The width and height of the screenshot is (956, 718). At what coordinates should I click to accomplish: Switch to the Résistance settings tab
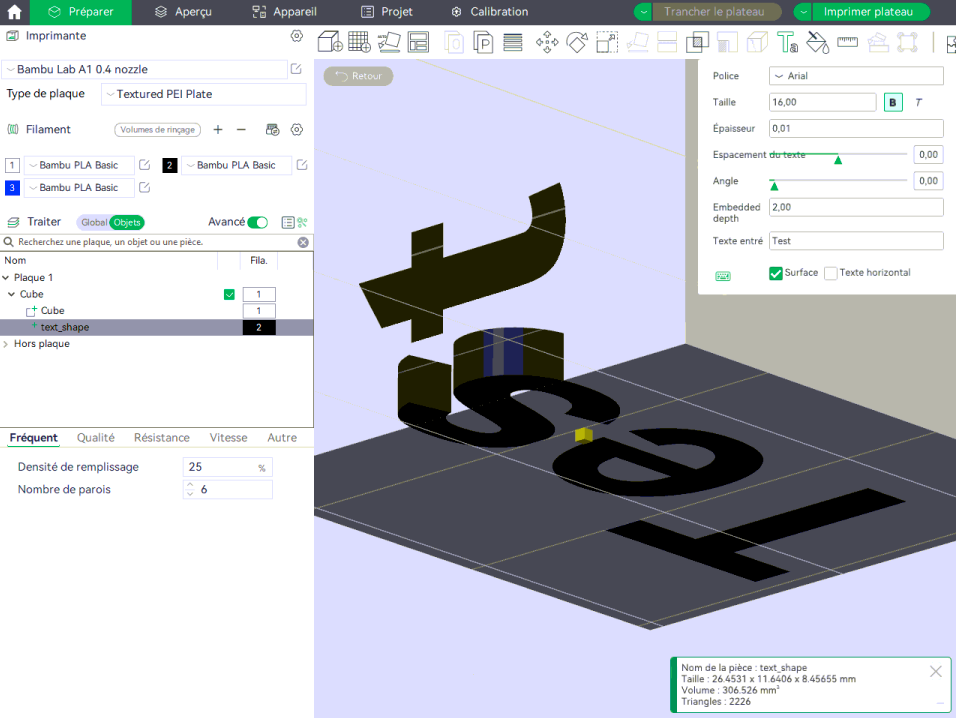pyautogui.click(x=162, y=438)
